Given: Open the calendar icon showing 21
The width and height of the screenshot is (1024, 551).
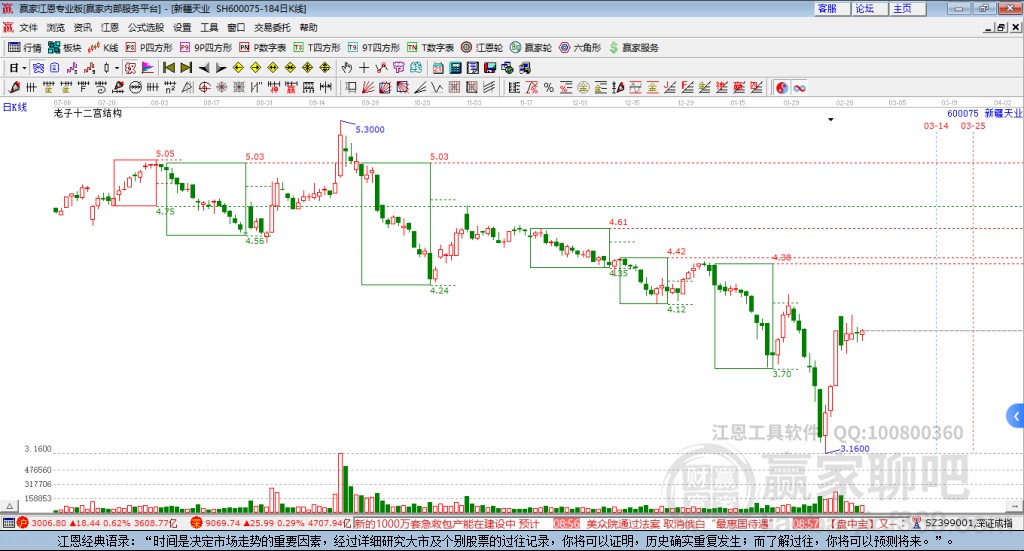Looking at the screenshot, I should 438,68.
